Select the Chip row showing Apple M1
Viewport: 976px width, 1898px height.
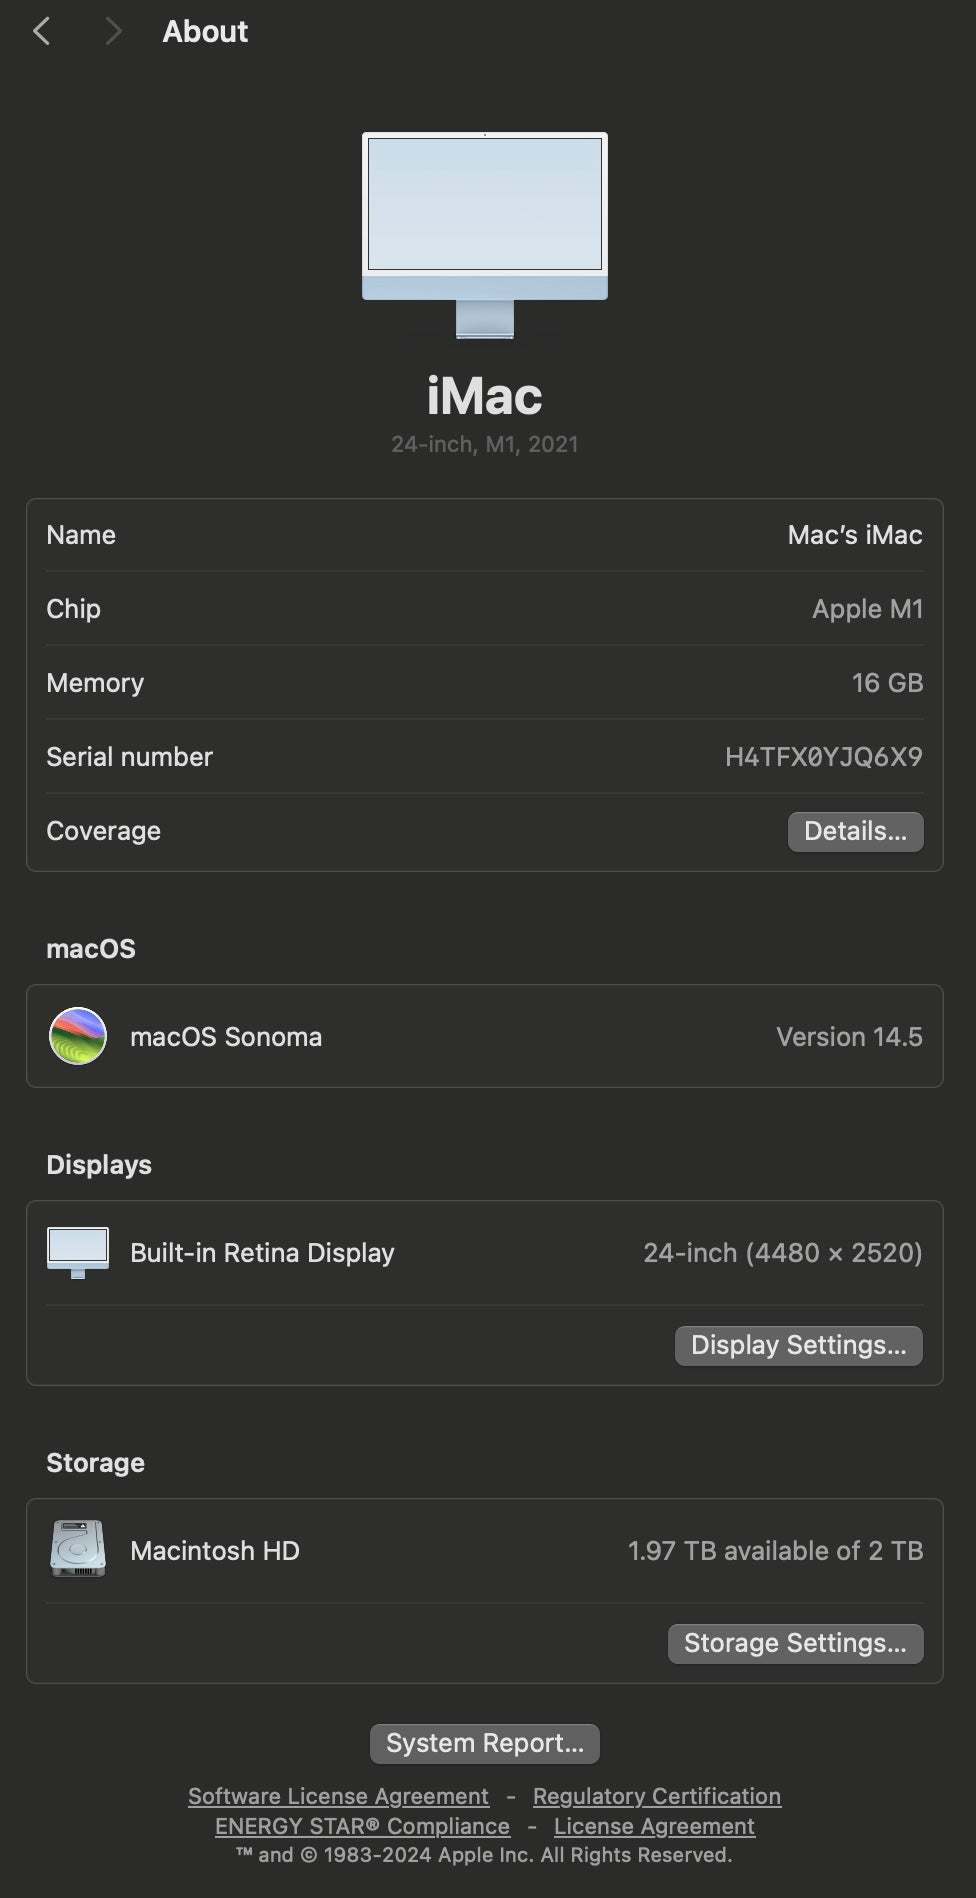pyautogui.click(x=484, y=609)
